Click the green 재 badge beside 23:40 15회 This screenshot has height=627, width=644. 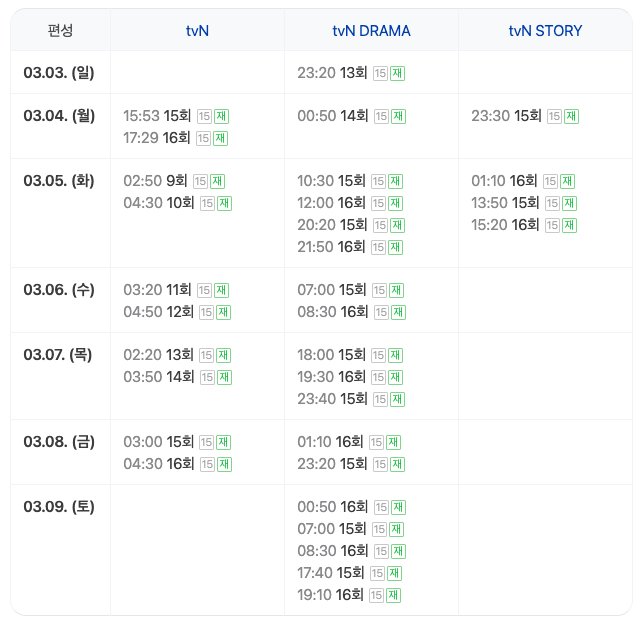click(398, 400)
